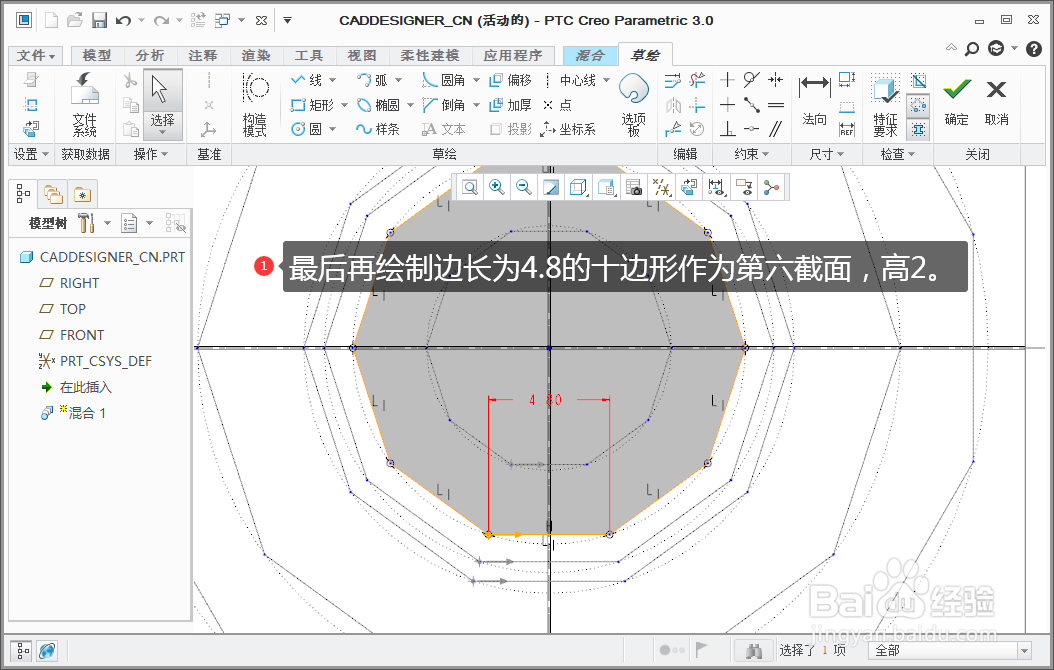1054x670 pixels.
Task: Select the FRONT datum plane in model tree
Action: [x=73, y=335]
